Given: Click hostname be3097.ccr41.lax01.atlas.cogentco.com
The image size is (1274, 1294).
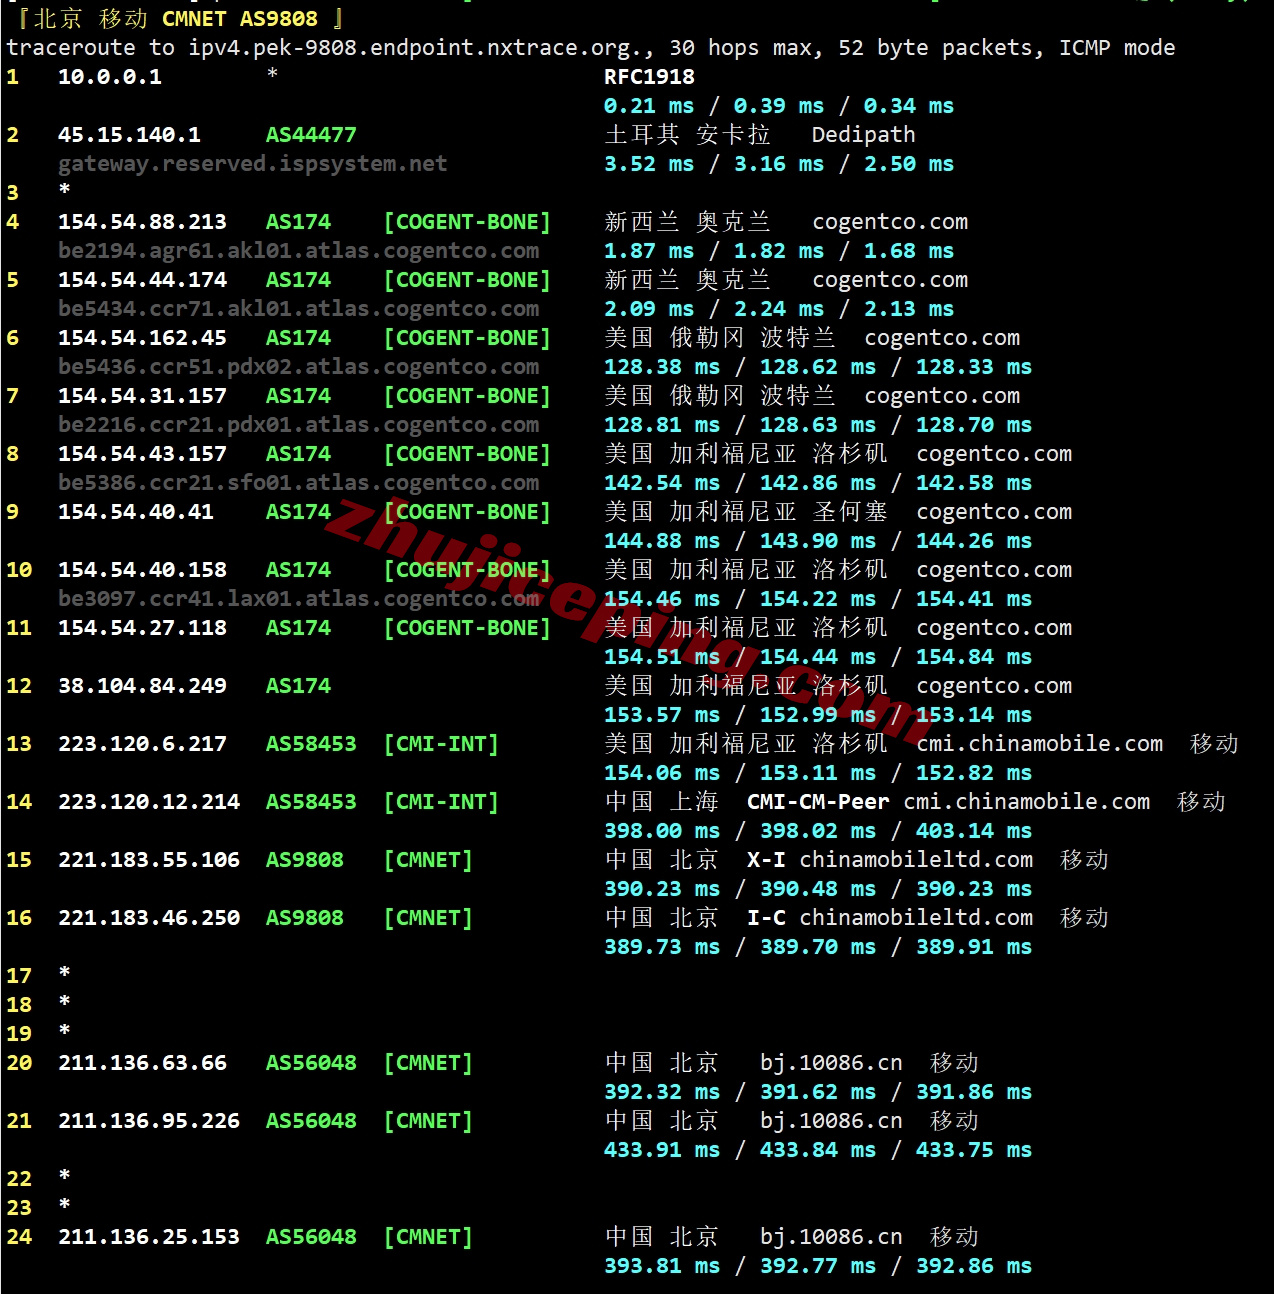Looking at the screenshot, I should coord(298,599).
